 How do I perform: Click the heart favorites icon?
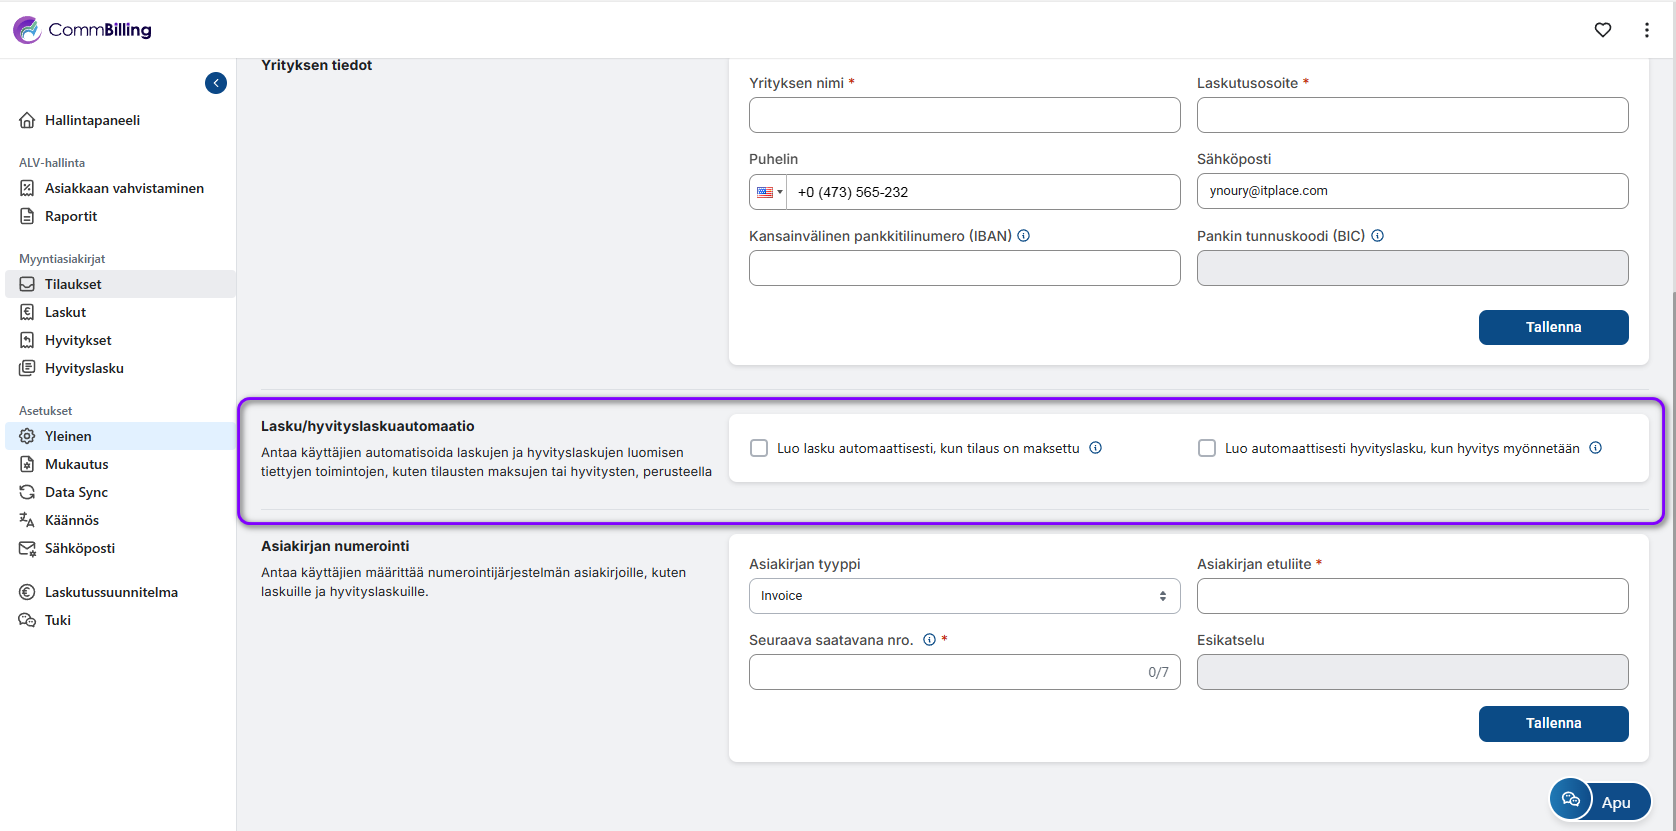[1603, 30]
